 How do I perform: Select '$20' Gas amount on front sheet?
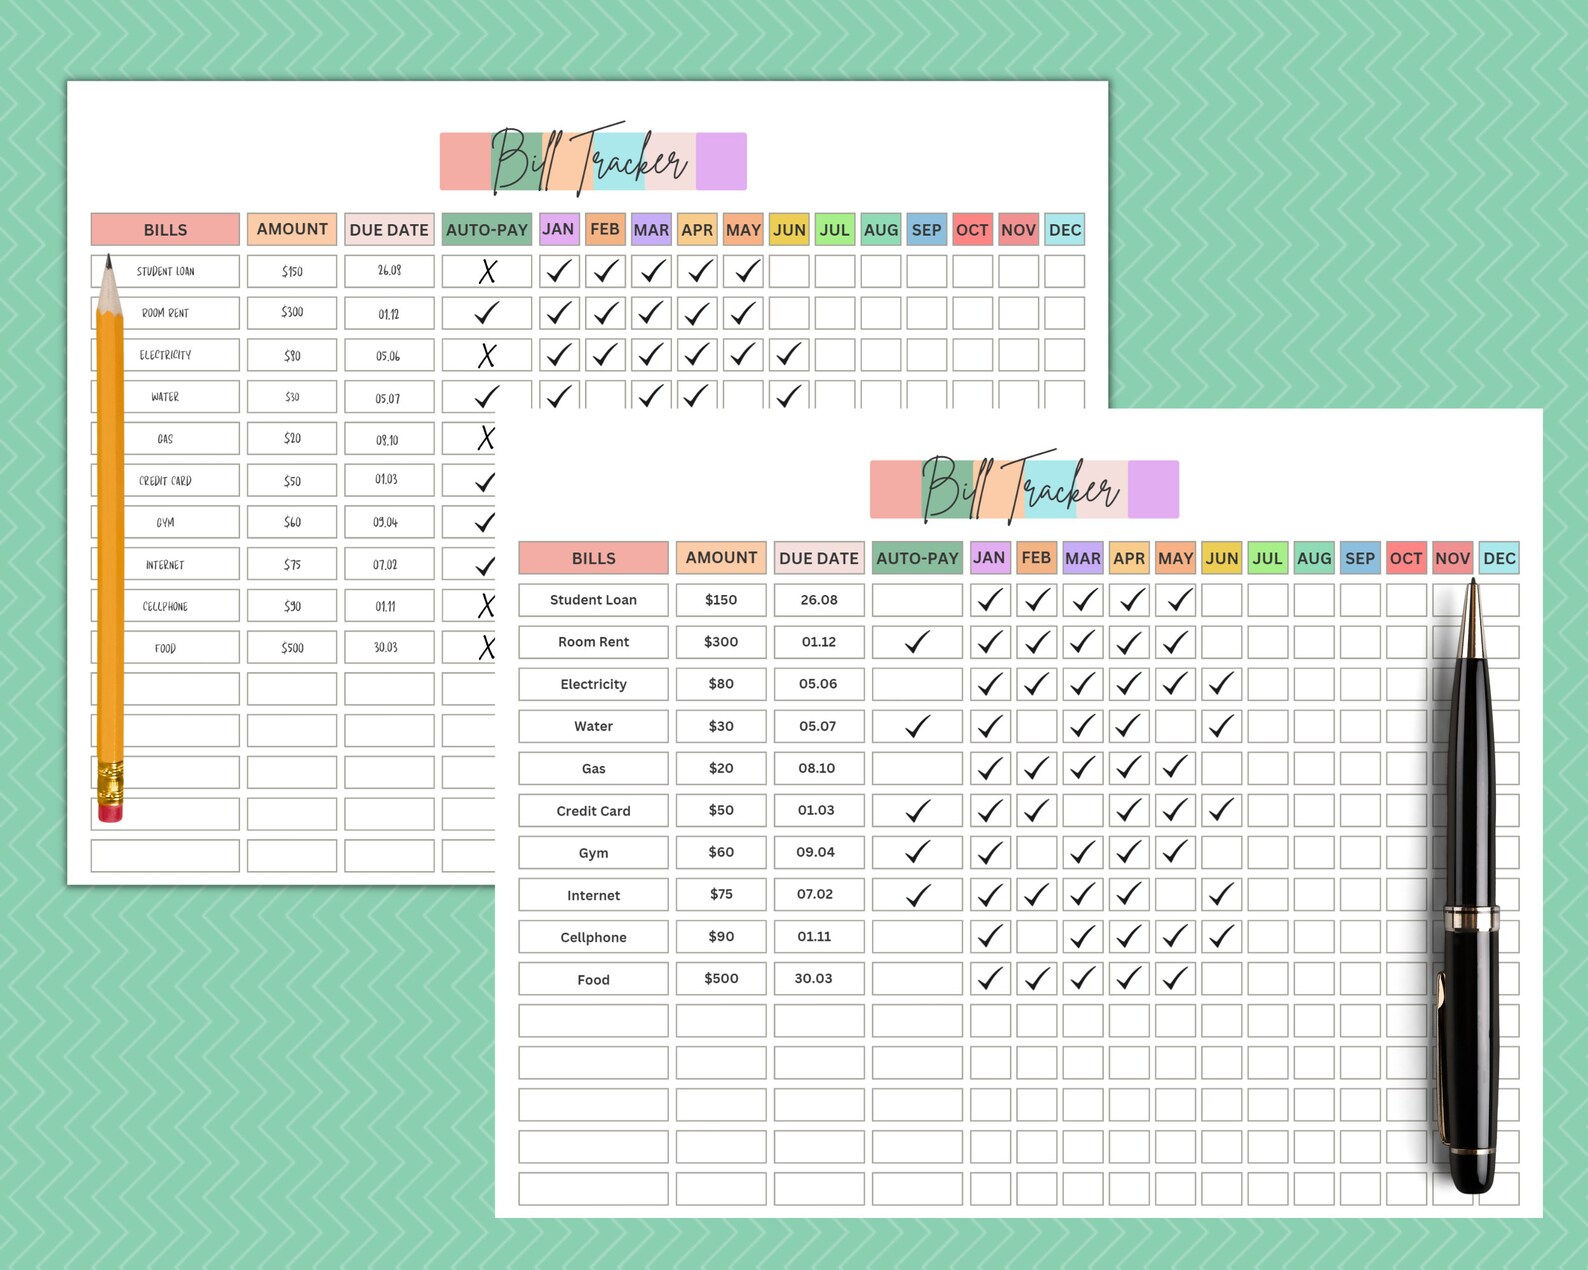[721, 768]
